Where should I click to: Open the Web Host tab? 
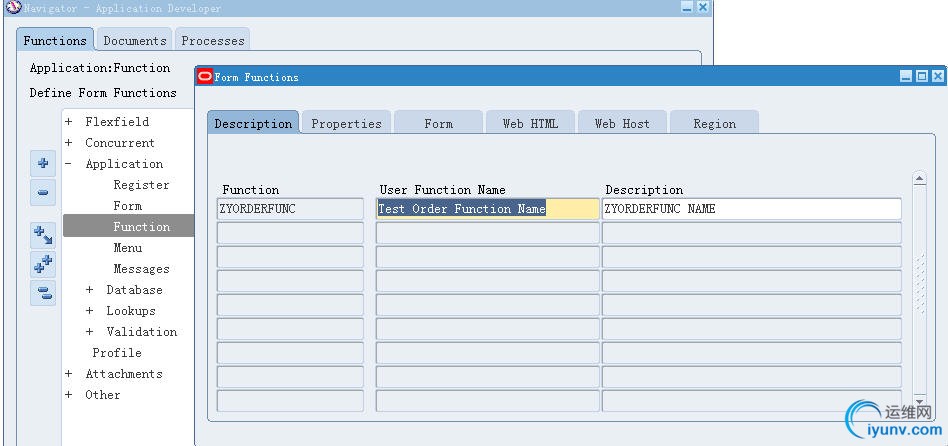click(x=622, y=123)
